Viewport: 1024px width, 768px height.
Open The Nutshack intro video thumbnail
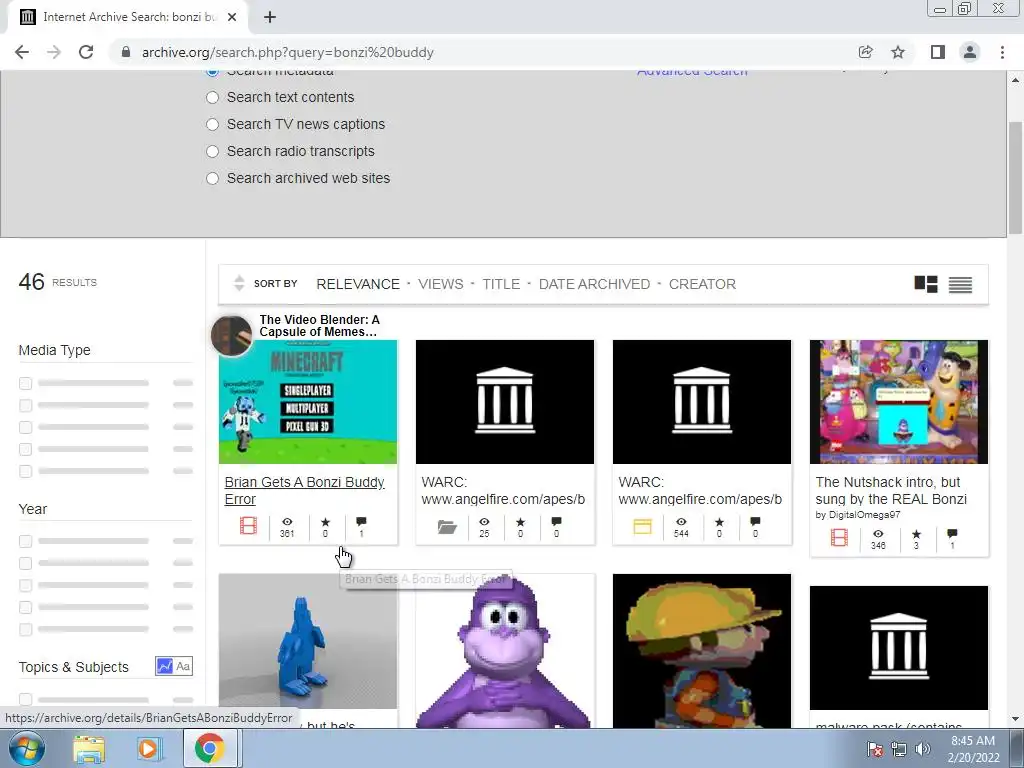tap(899, 402)
